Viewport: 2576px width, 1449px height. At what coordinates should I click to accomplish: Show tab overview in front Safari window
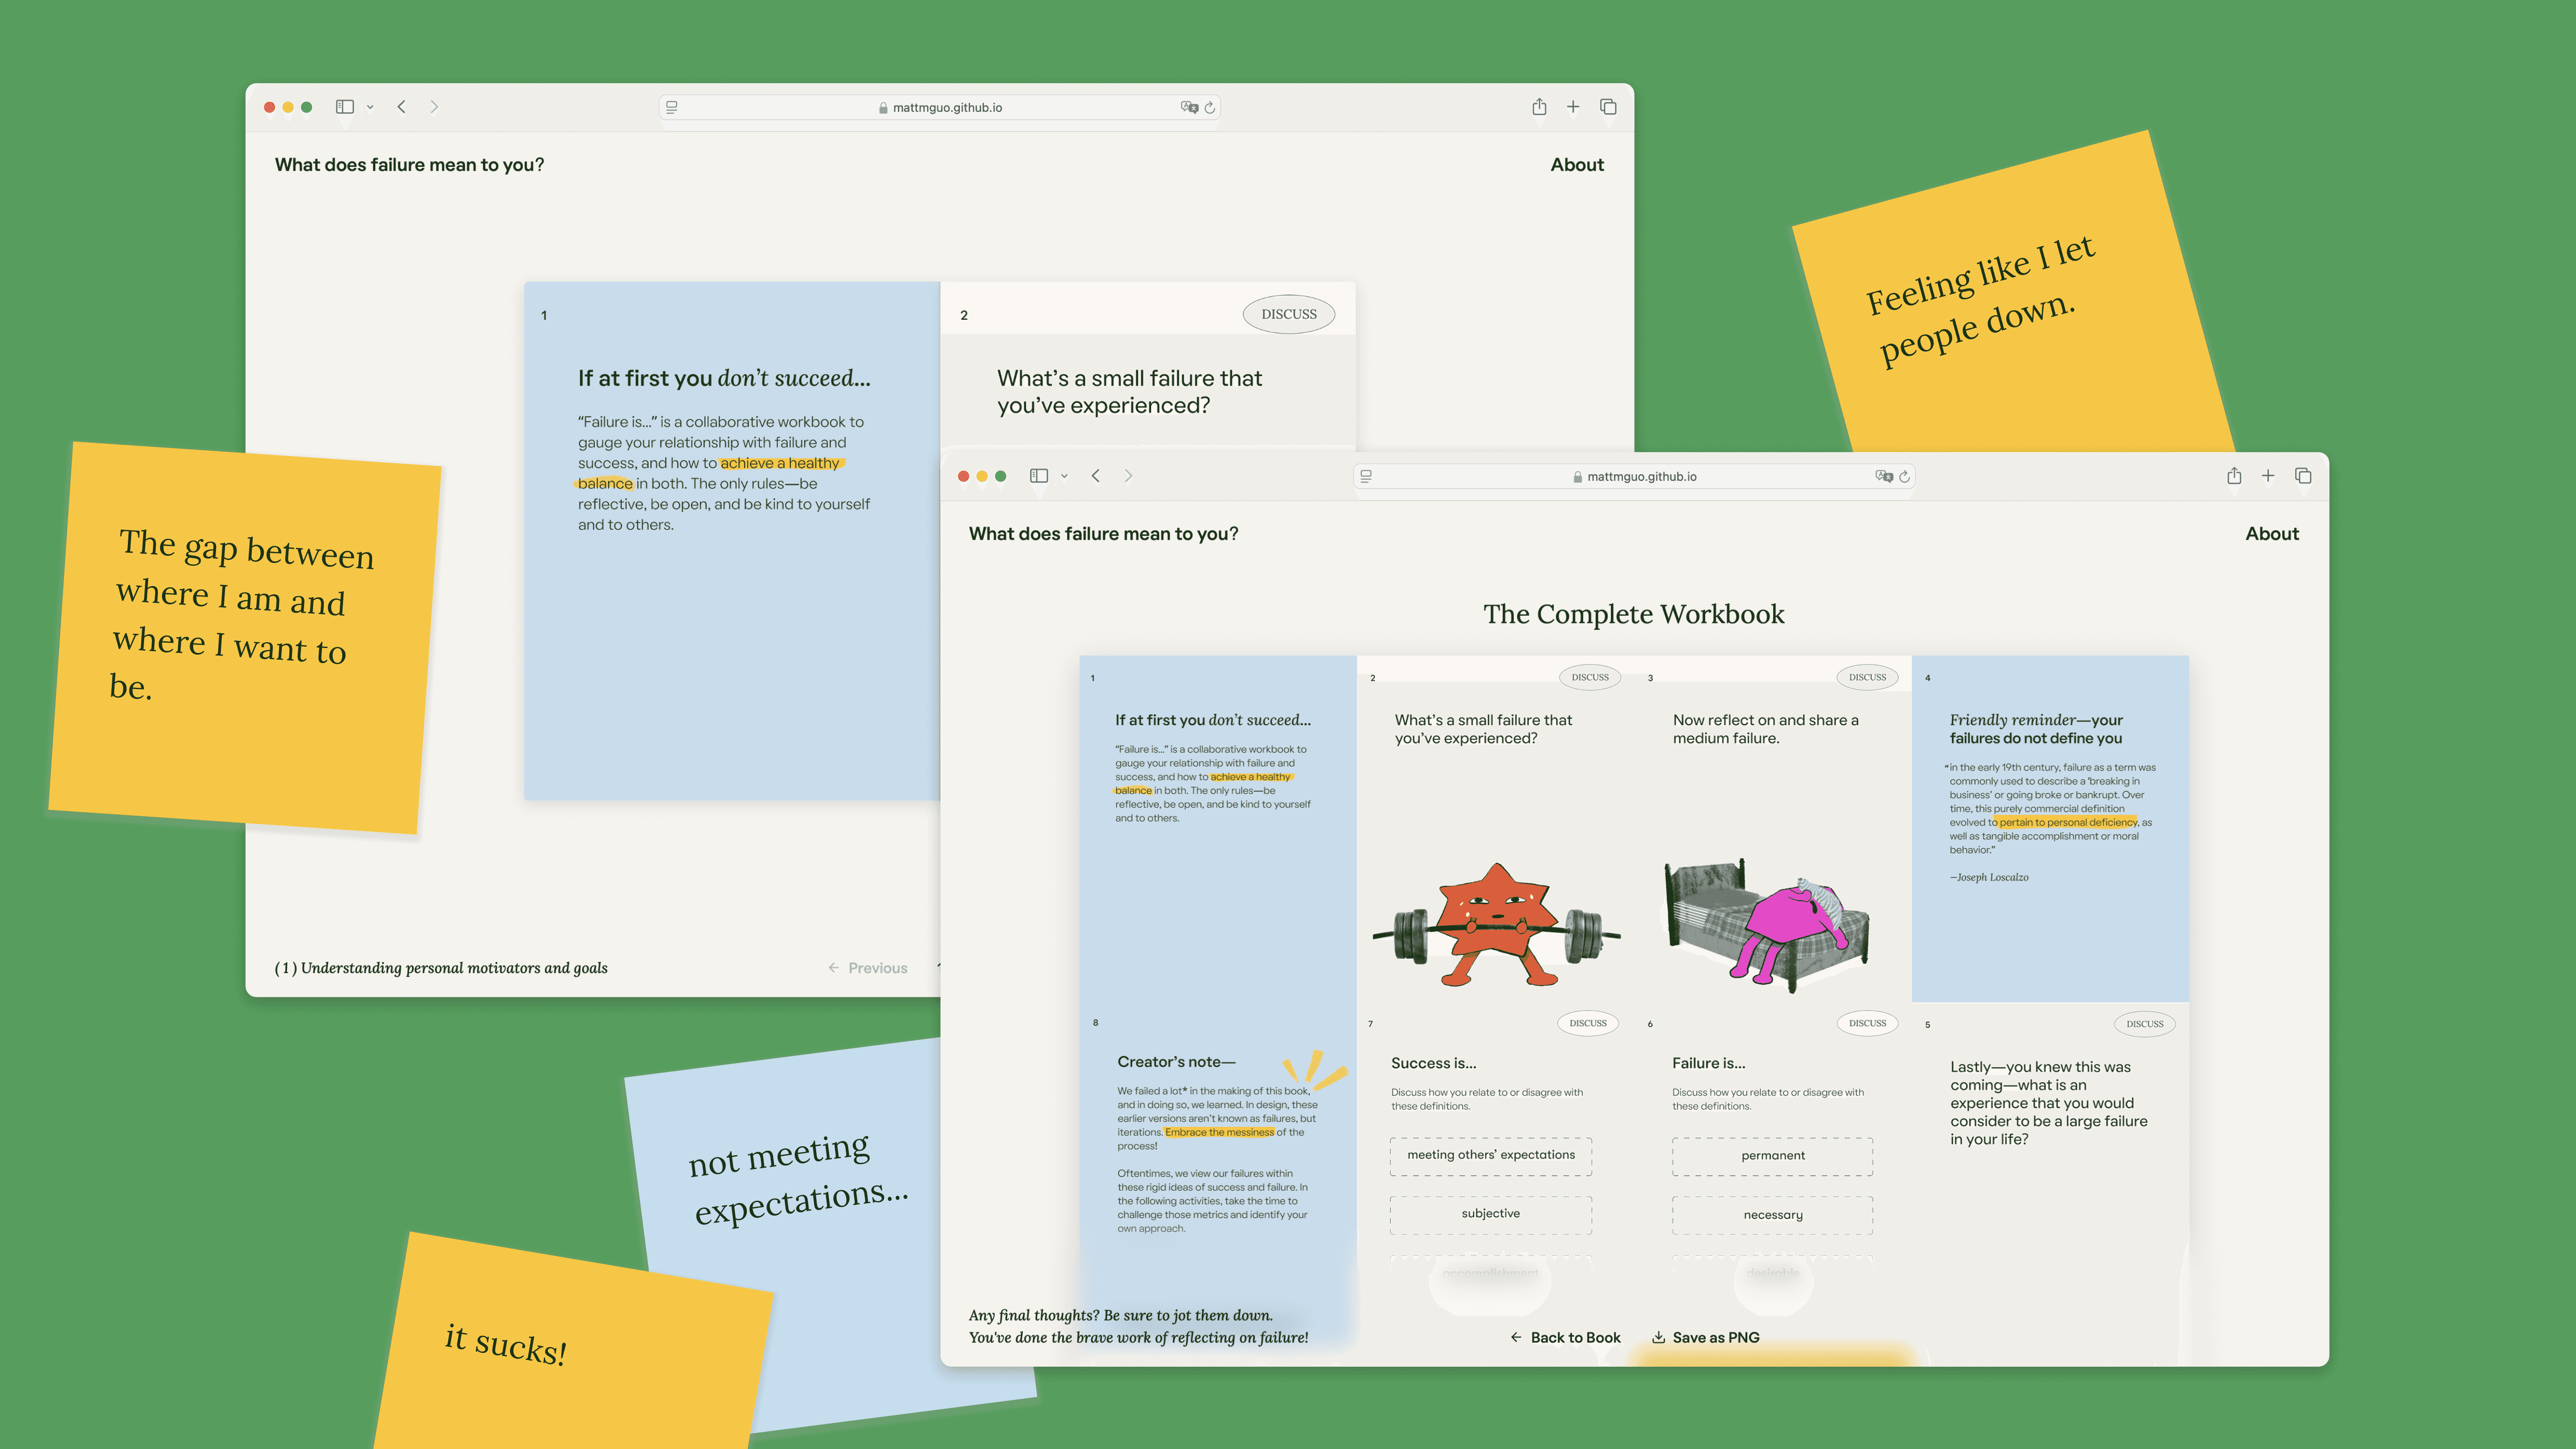tap(2303, 476)
